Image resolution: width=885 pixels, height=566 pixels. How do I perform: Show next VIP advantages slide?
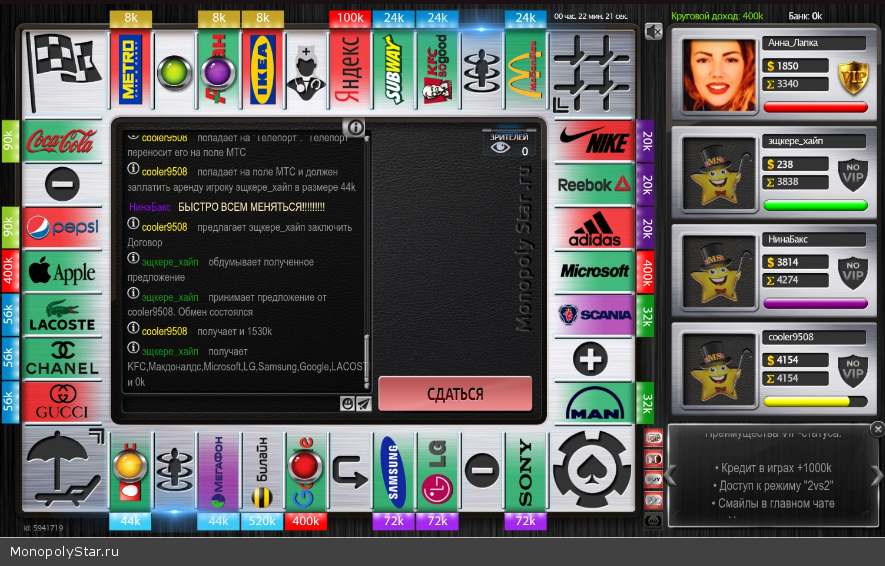point(877,475)
